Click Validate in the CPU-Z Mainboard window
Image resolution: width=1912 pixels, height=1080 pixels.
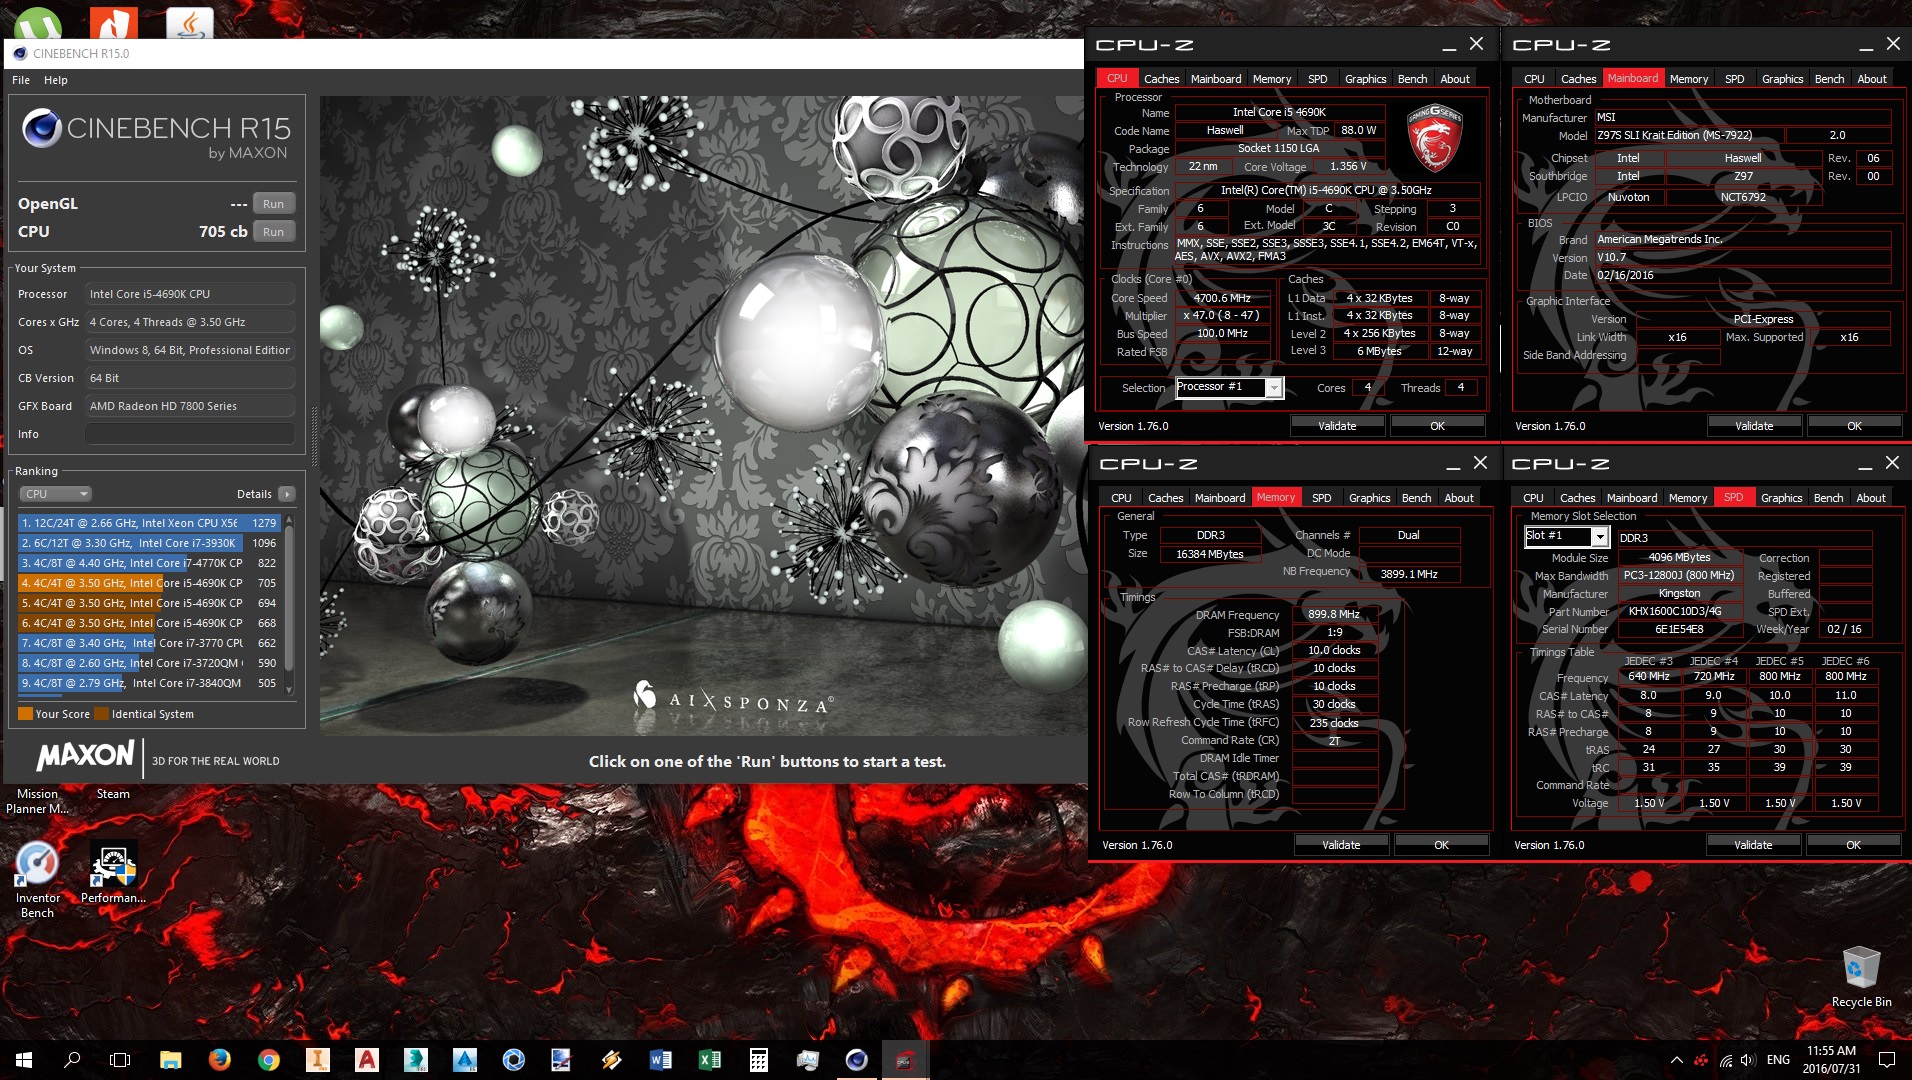click(1754, 426)
